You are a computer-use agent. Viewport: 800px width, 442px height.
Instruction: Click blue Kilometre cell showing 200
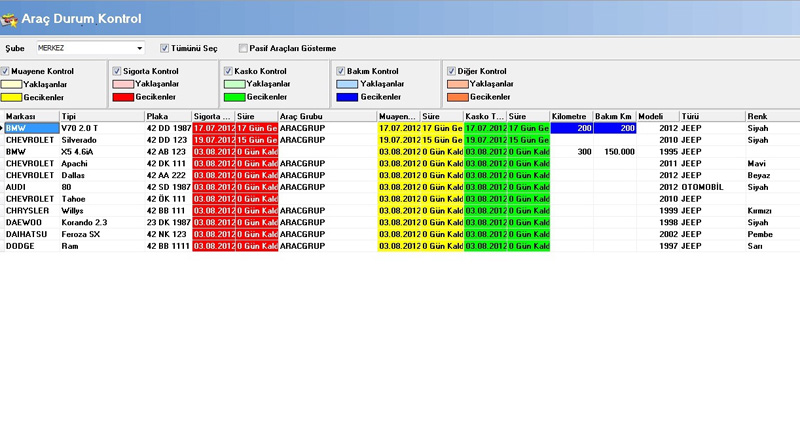(571, 128)
